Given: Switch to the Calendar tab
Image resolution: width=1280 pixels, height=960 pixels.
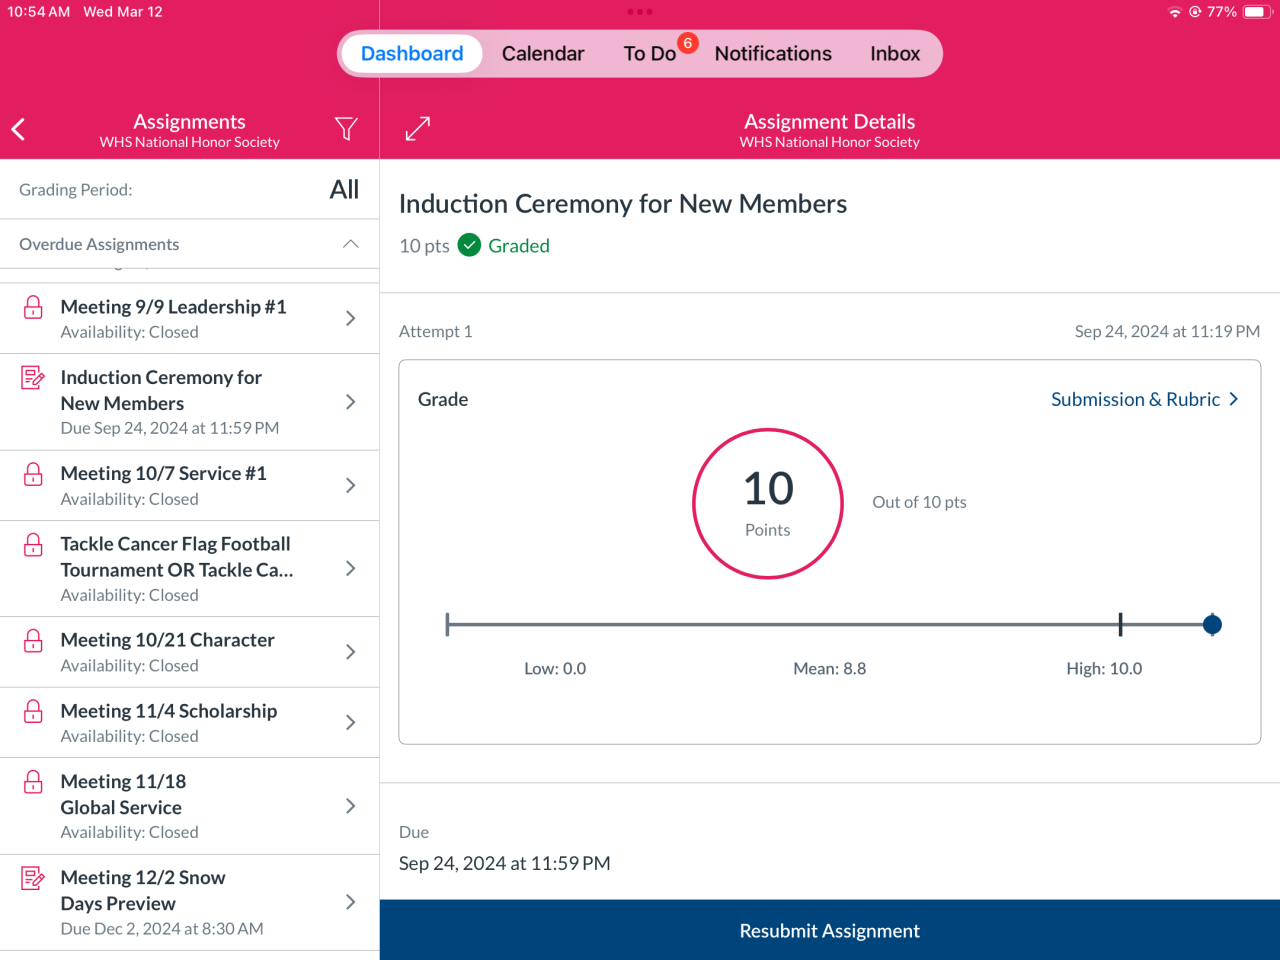Looking at the screenshot, I should [543, 54].
